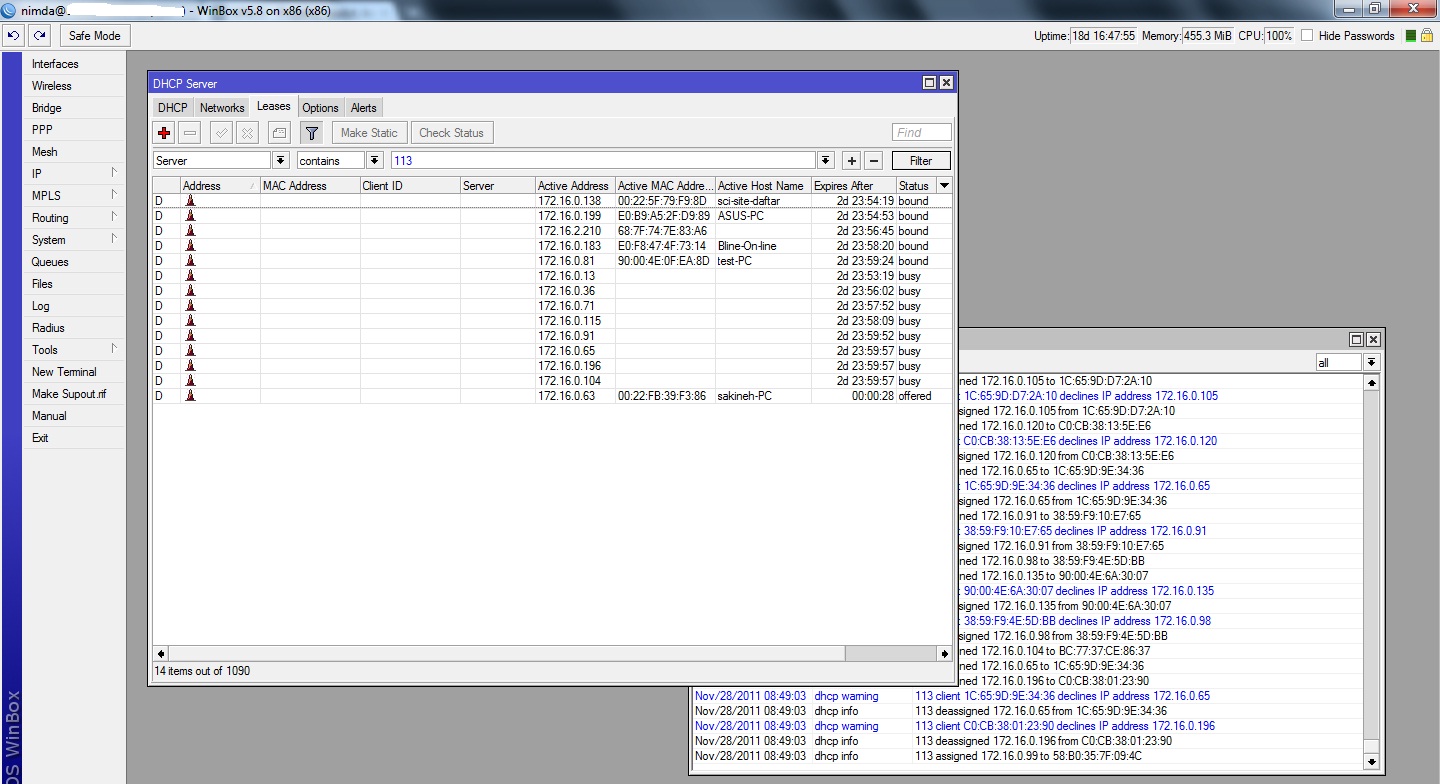Select lease icon for row 172.16.2.210
The width and height of the screenshot is (1440, 784).
(x=190, y=231)
